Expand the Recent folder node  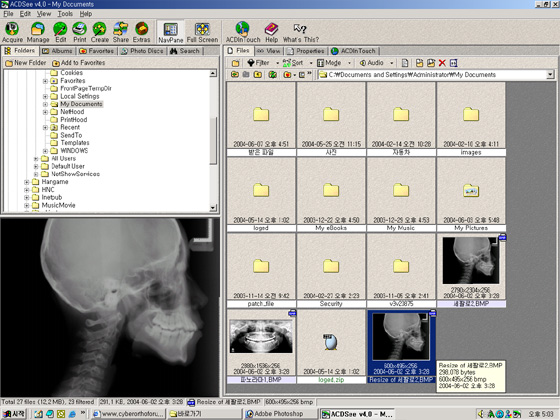coord(45,128)
